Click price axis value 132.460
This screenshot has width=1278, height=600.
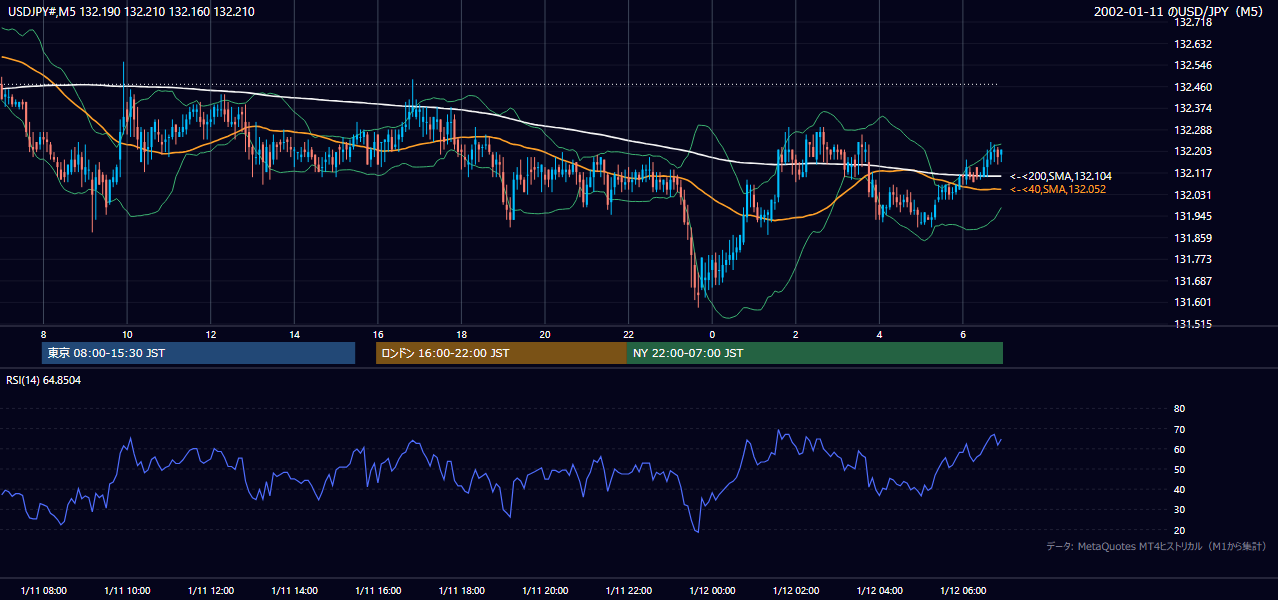(x=1192, y=87)
